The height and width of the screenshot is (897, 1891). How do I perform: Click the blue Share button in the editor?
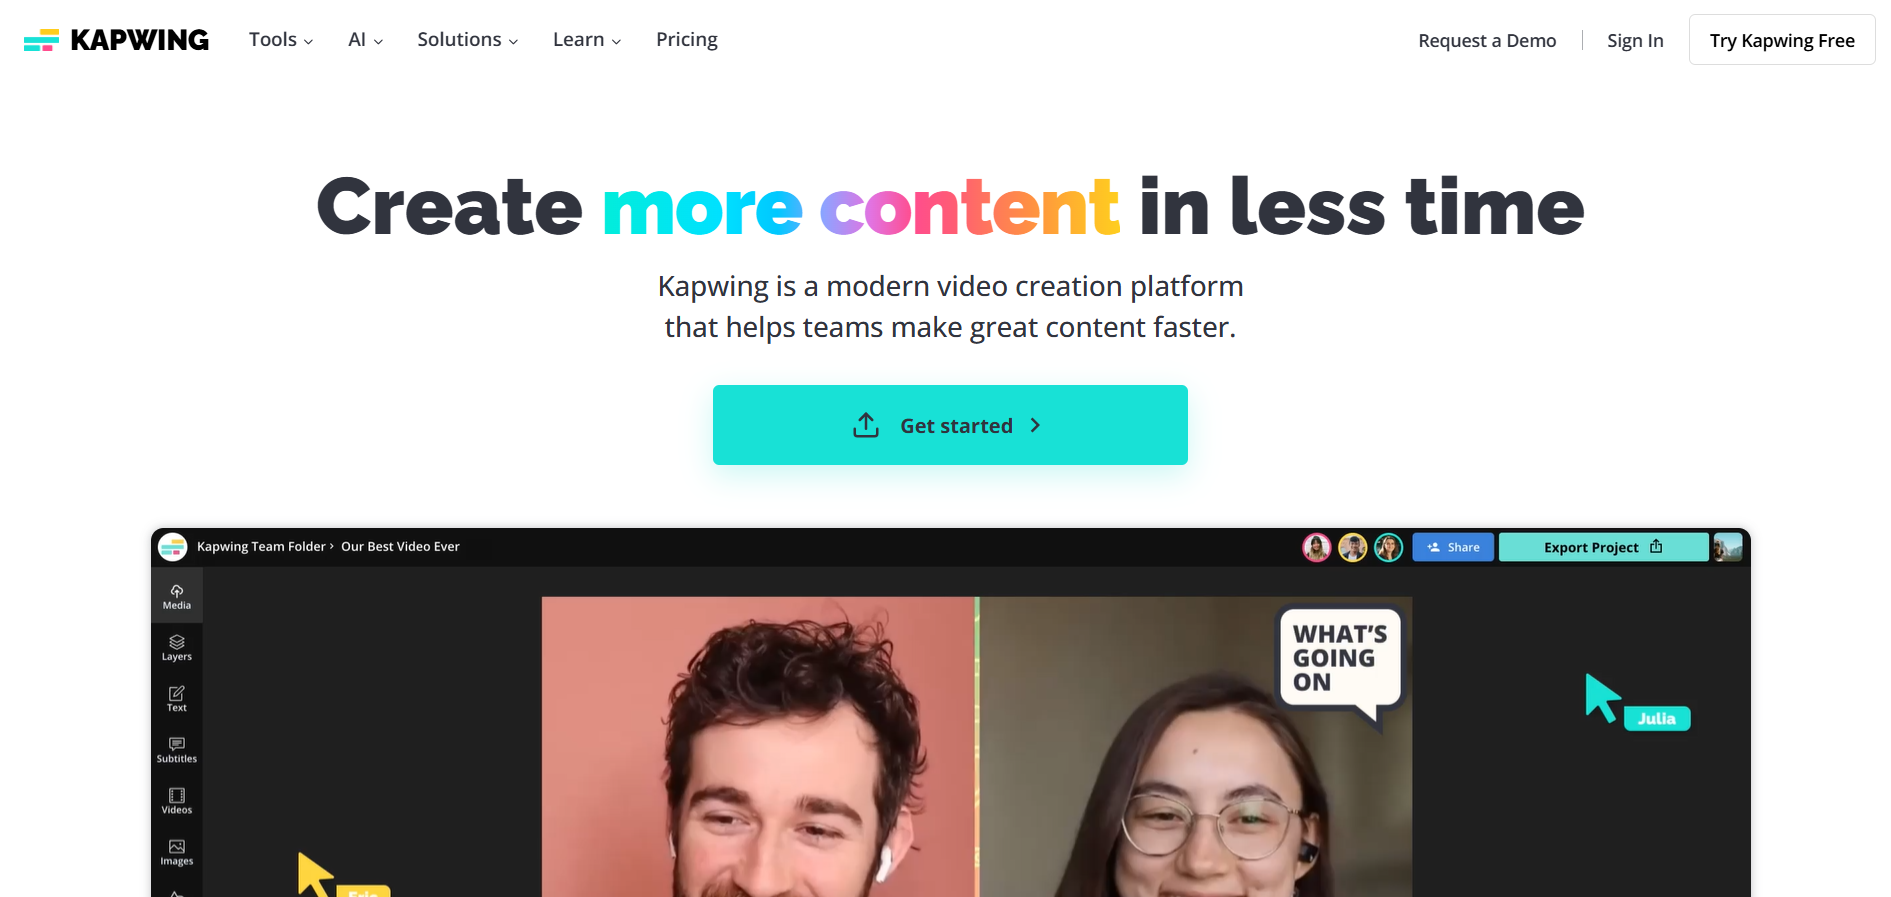tap(1453, 547)
